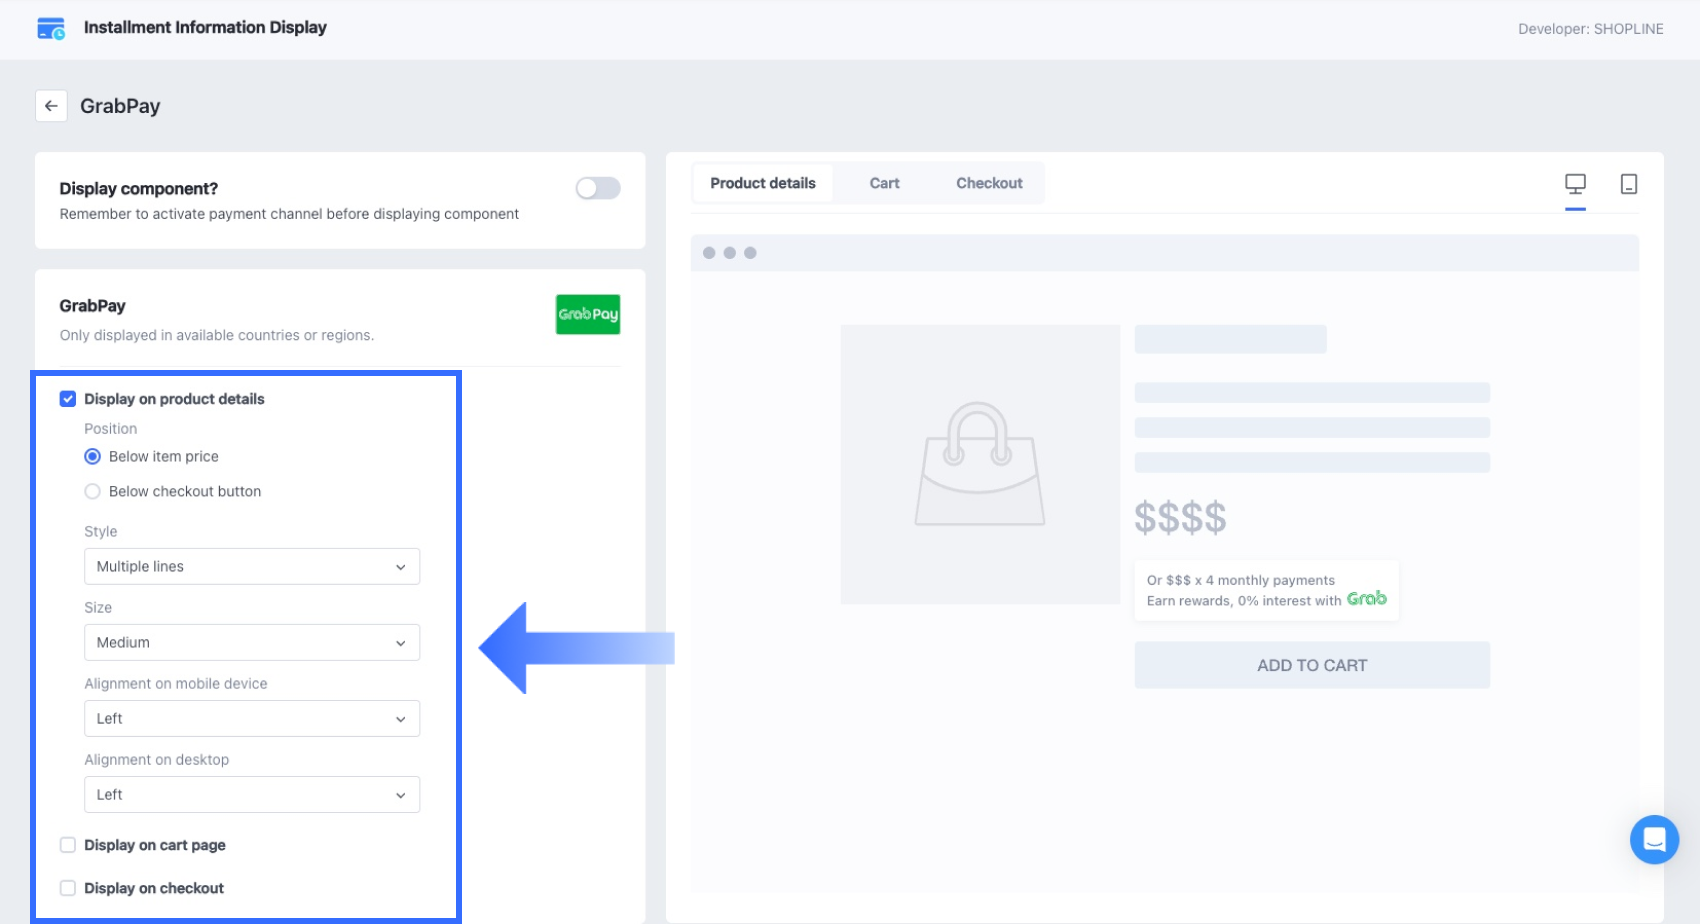
Task: Open the Style dropdown showing Multiple lines
Action: (252, 567)
